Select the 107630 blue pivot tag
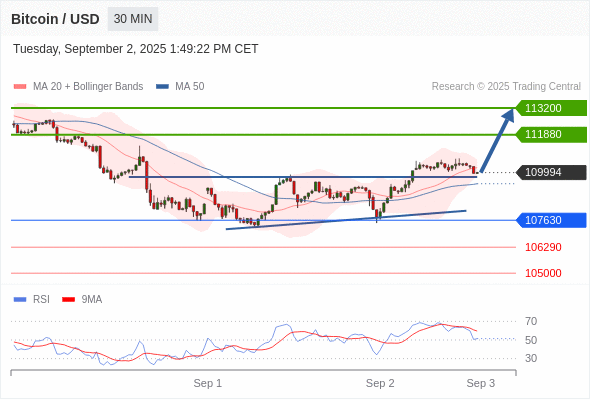 pos(551,220)
